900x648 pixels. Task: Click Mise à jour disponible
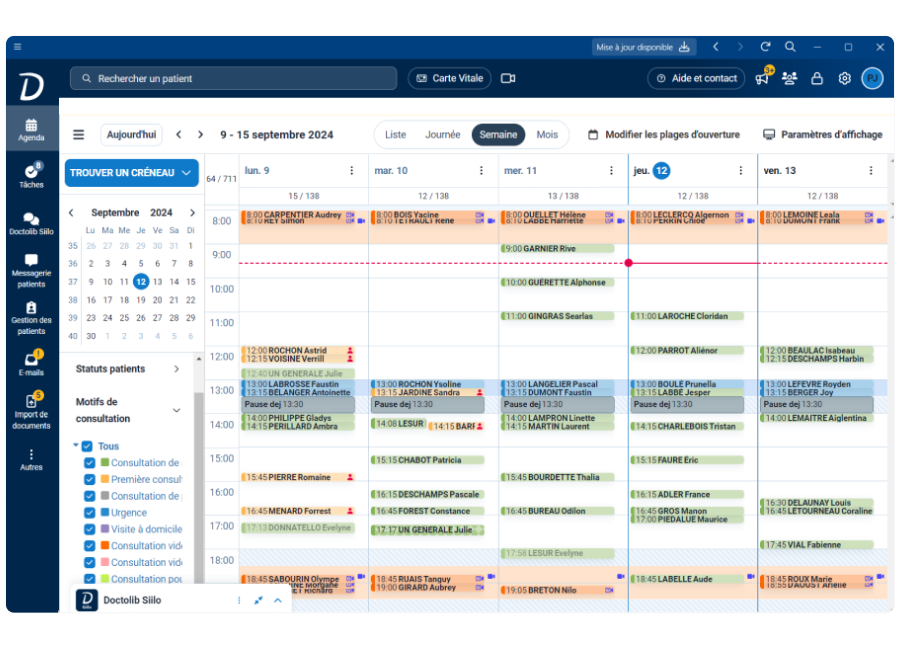(x=644, y=47)
